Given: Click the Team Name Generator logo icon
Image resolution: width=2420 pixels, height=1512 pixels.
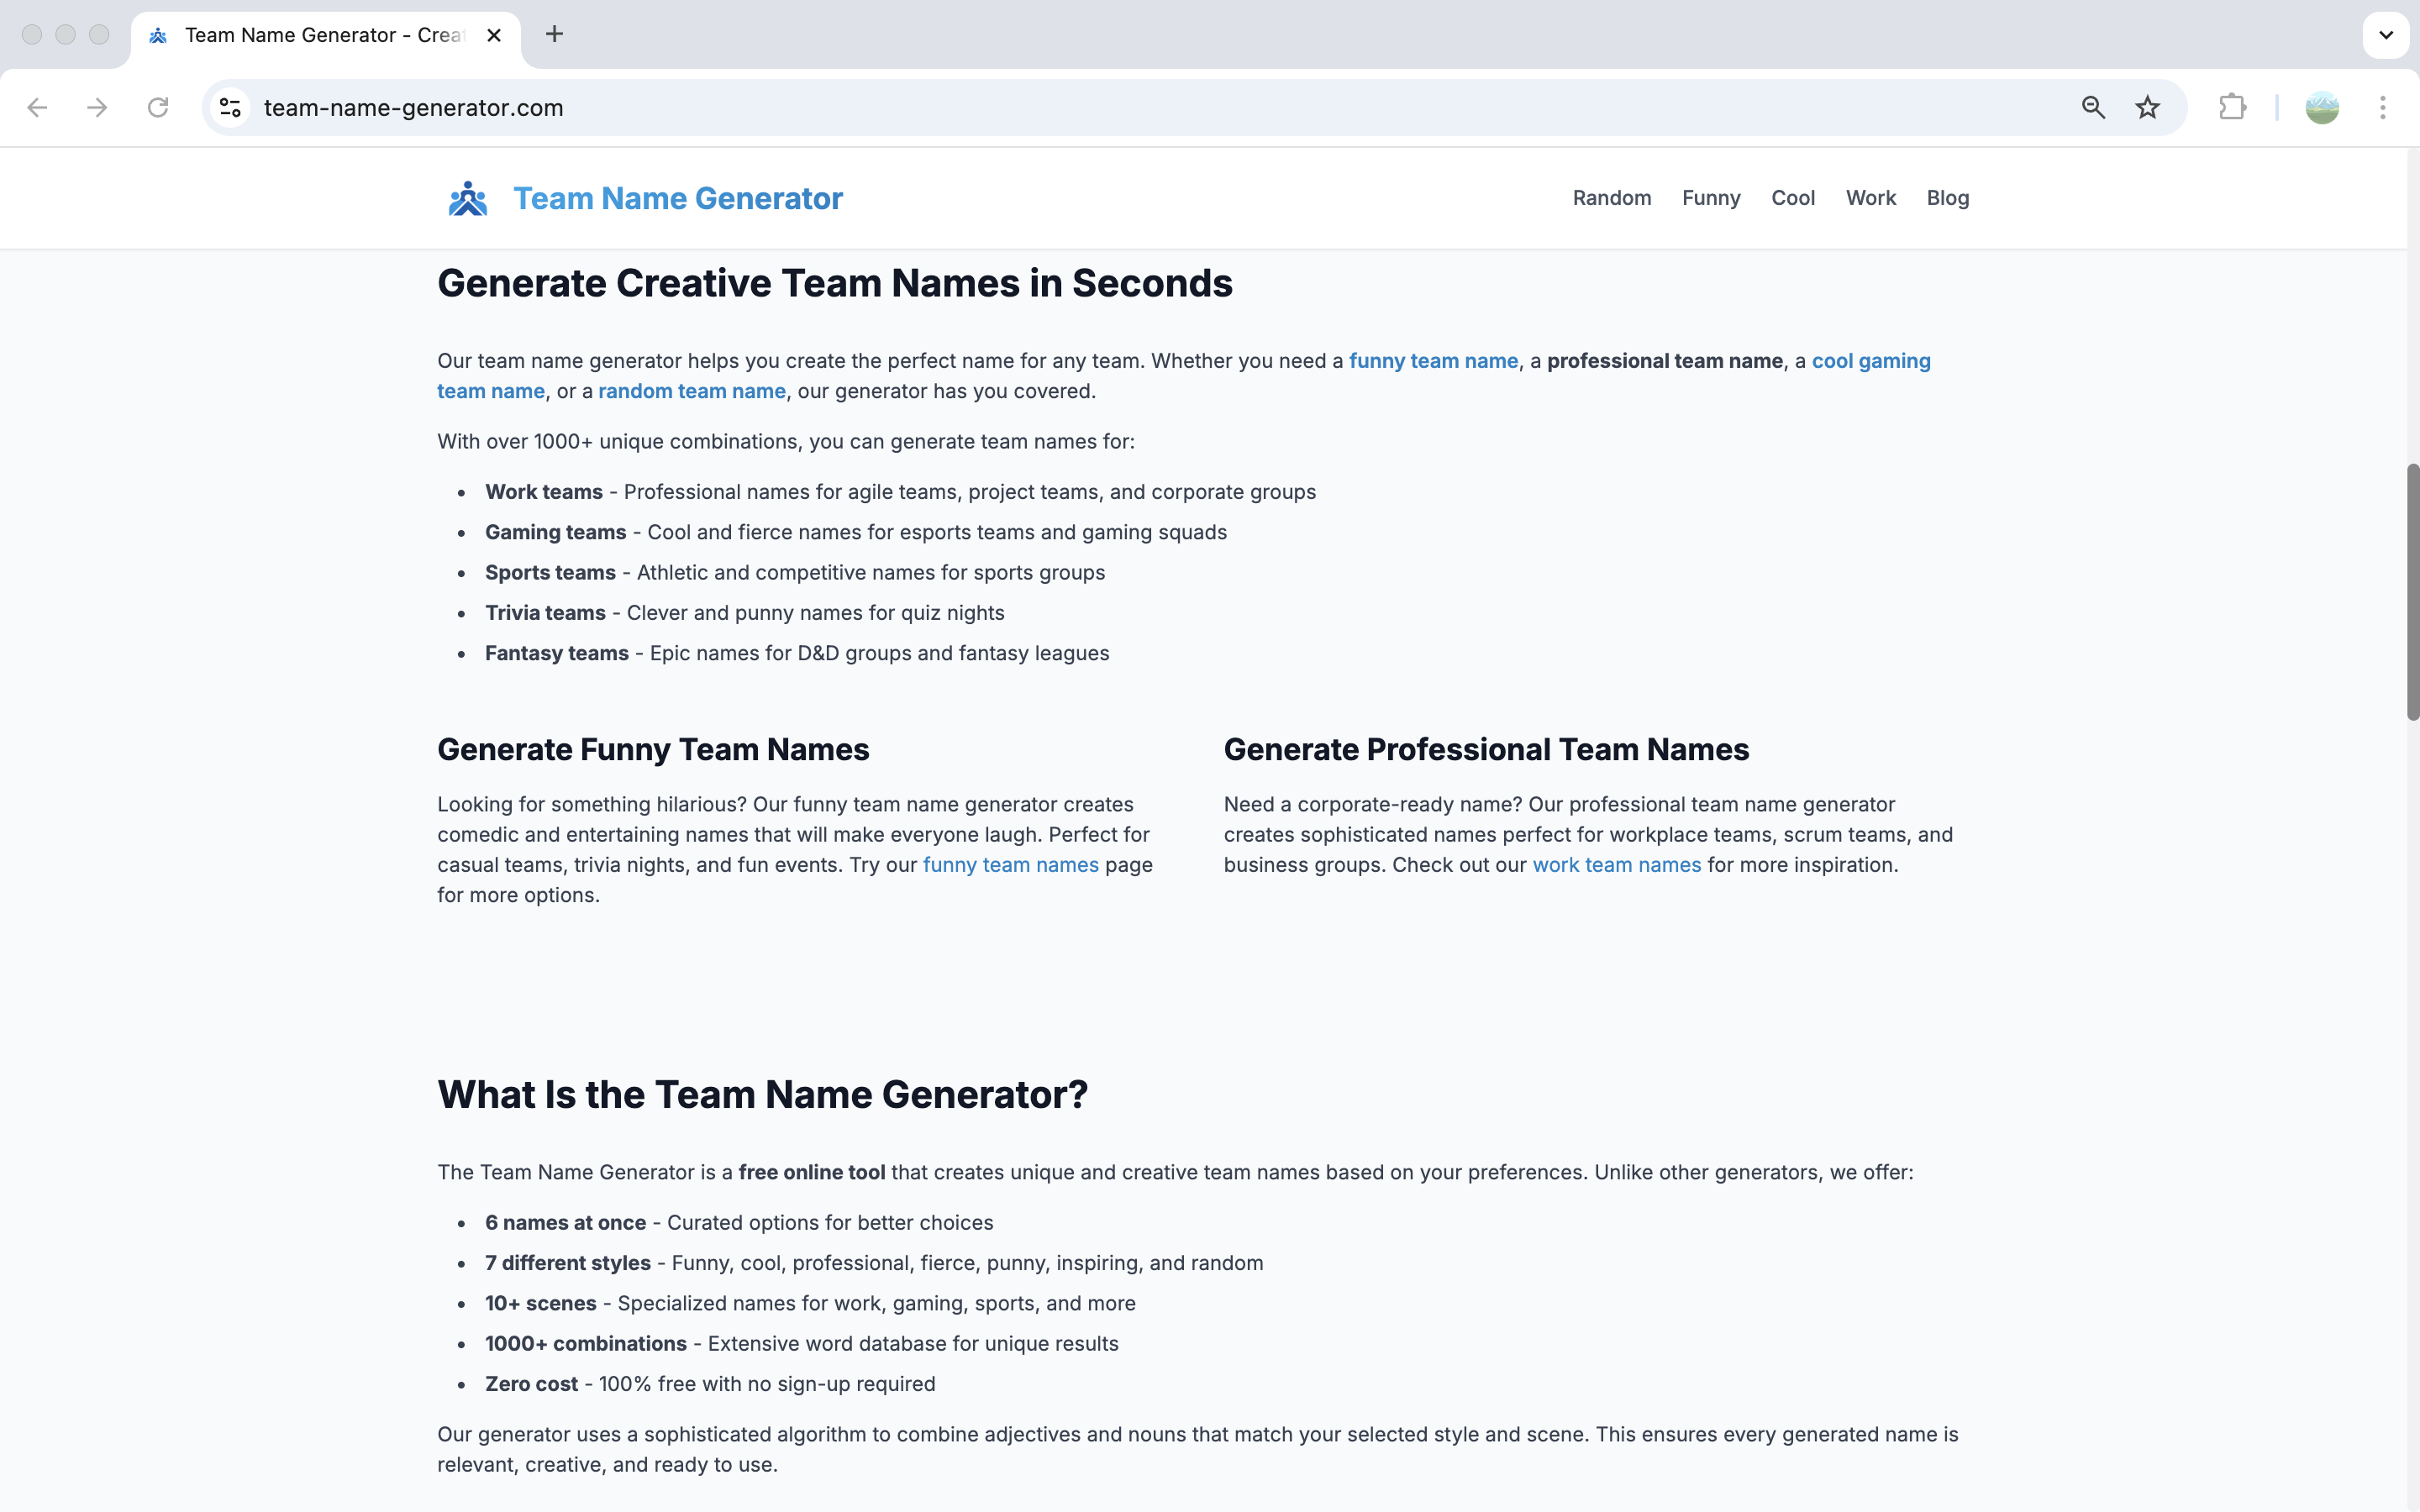Looking at the screenshot, I should pyautogui.click(x=468, y=198).
